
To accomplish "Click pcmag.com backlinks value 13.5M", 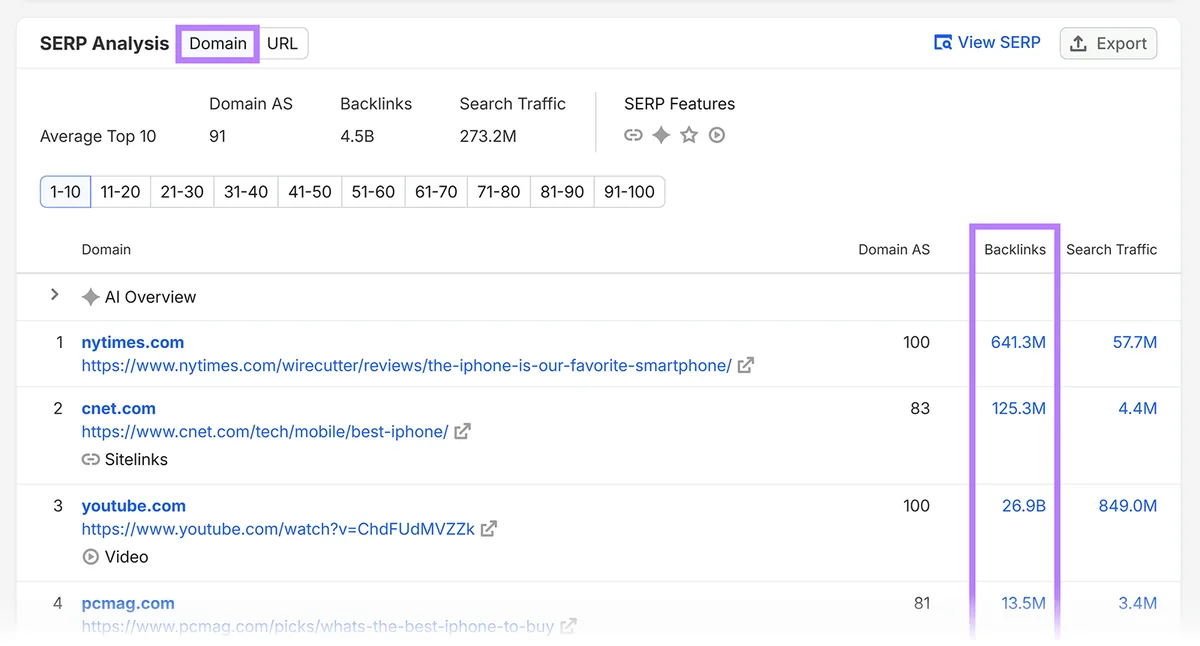I will 1023,603.
